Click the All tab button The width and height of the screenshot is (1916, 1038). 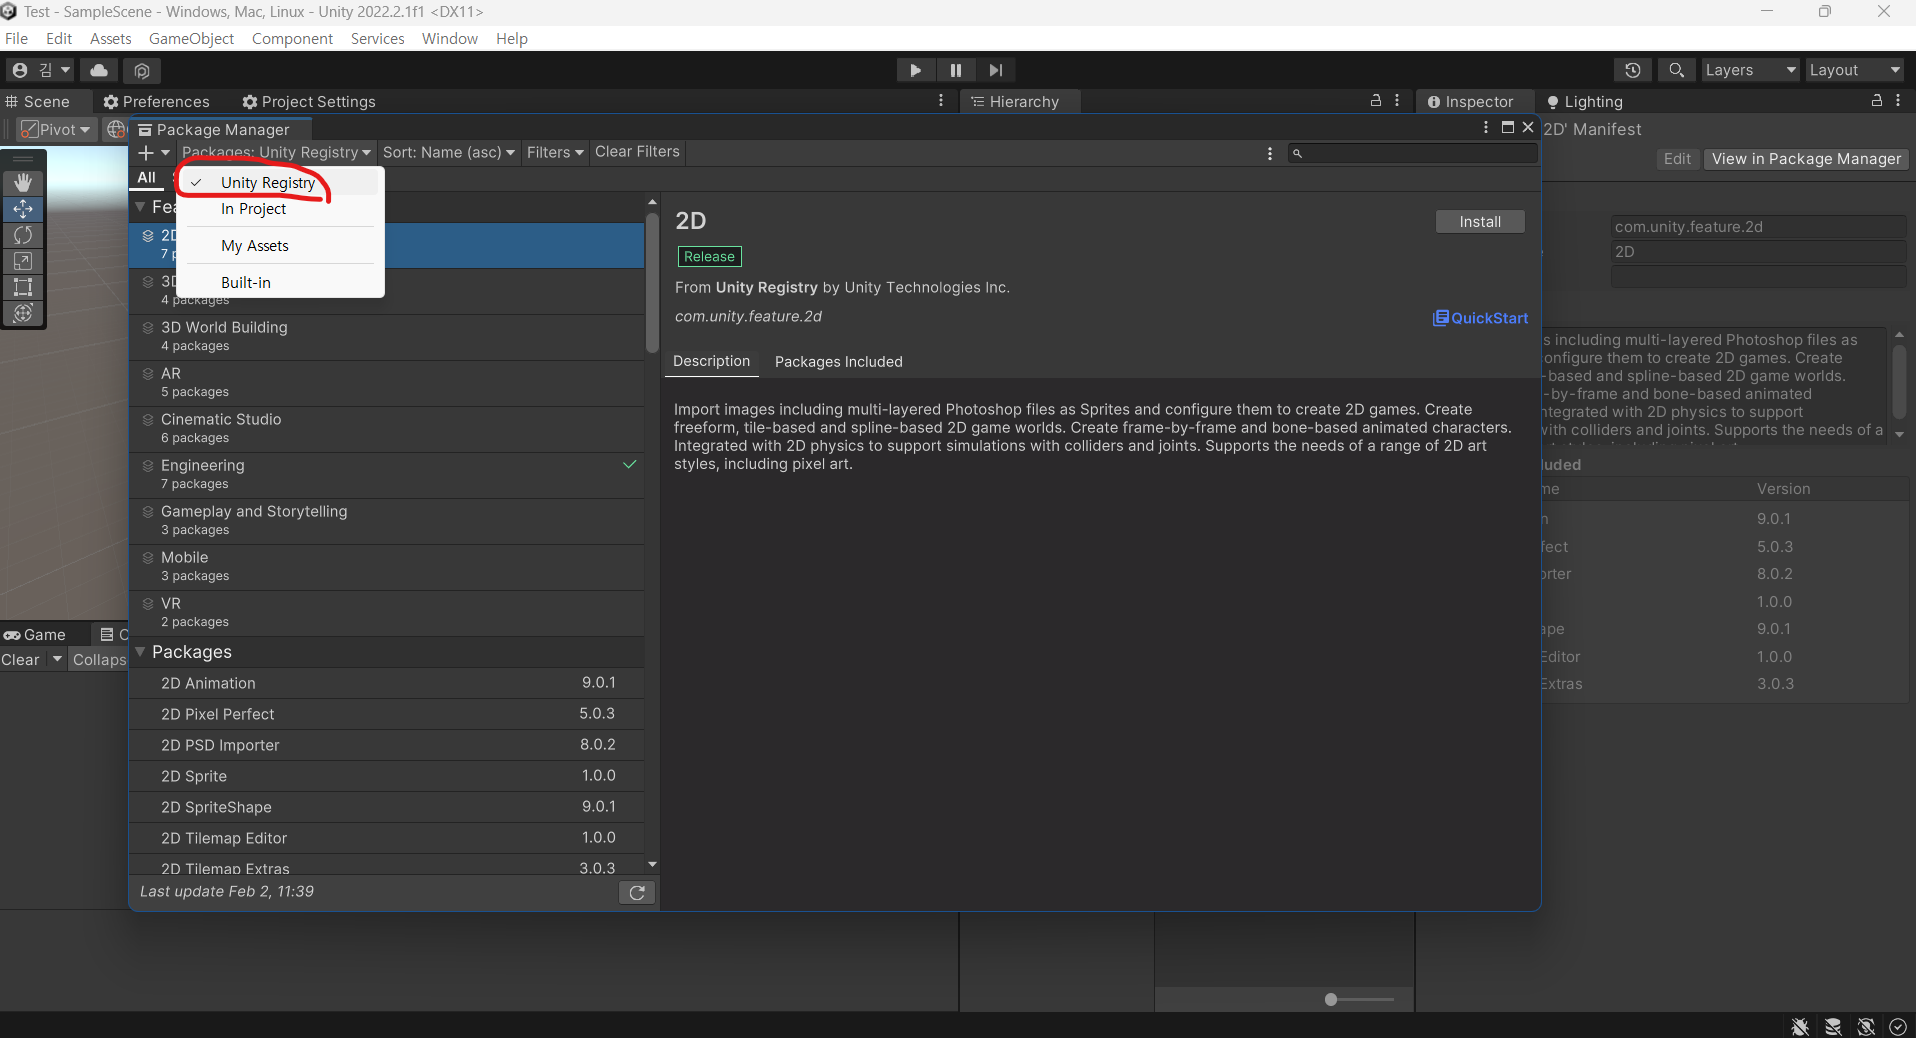point(147,177)
